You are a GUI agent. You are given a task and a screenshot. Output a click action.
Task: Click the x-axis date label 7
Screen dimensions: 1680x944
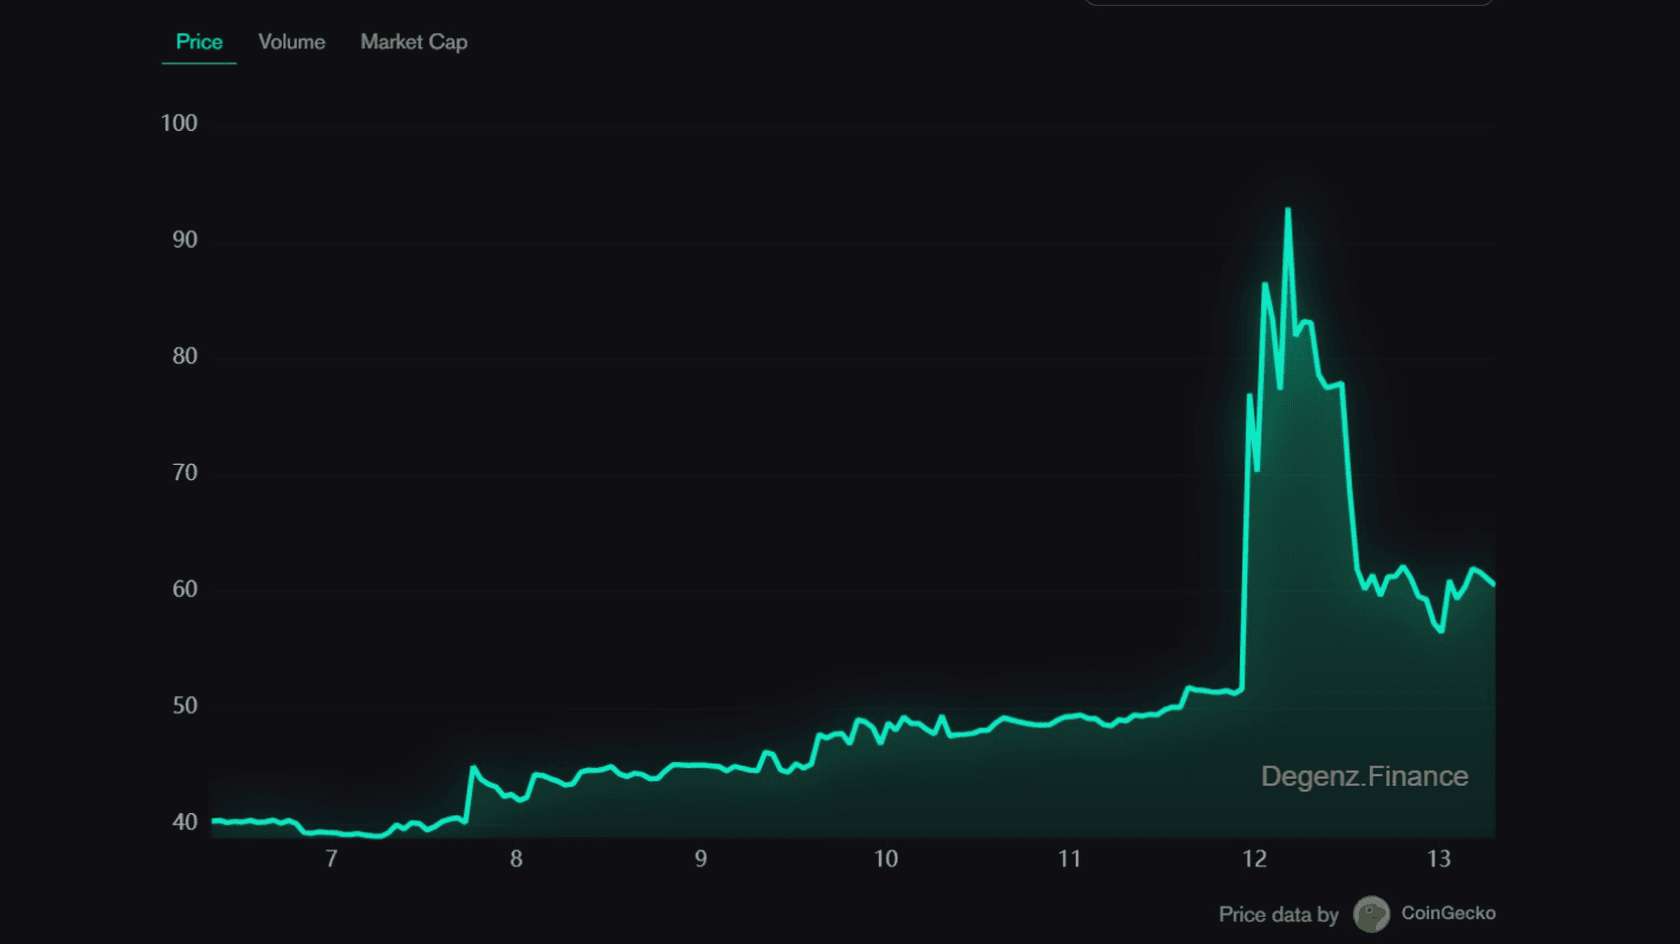[332, 859]
